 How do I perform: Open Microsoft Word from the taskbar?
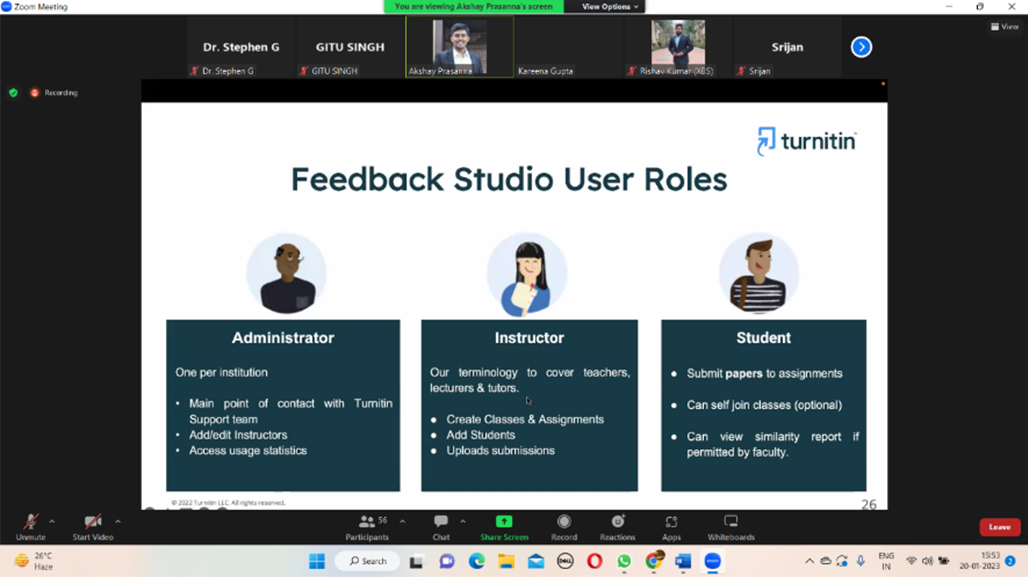pos(683,561)
